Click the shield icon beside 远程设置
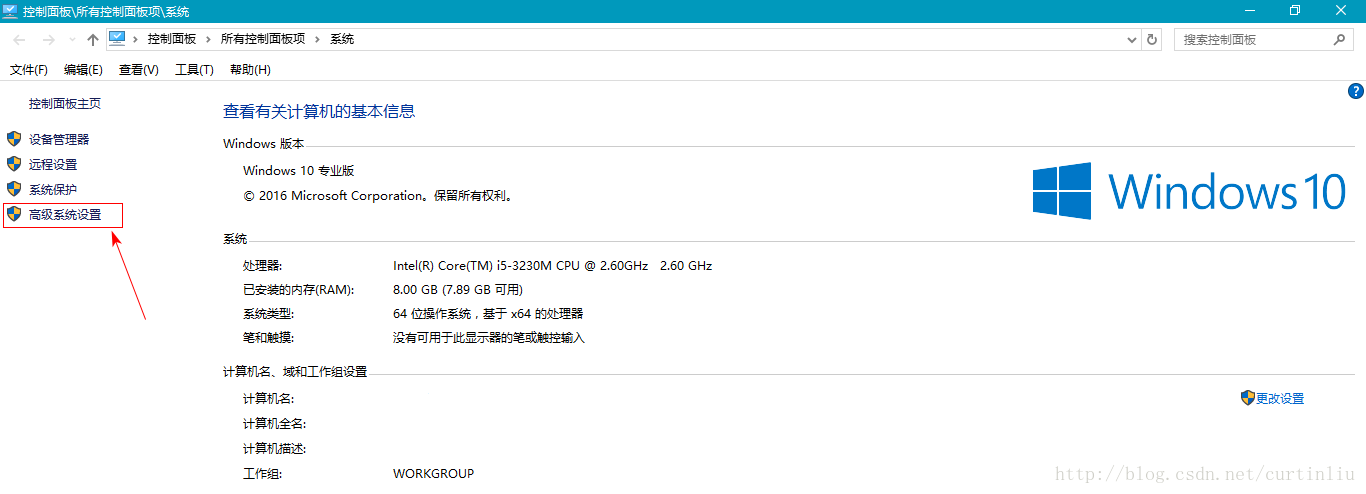Screen dimensions: 1366x494 pos(14,163)
